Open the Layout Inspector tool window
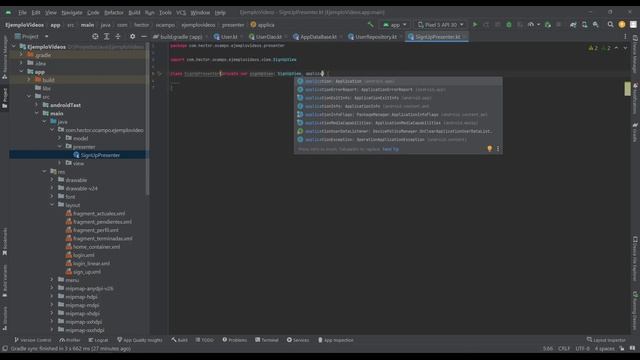 (x=606, y=340)
